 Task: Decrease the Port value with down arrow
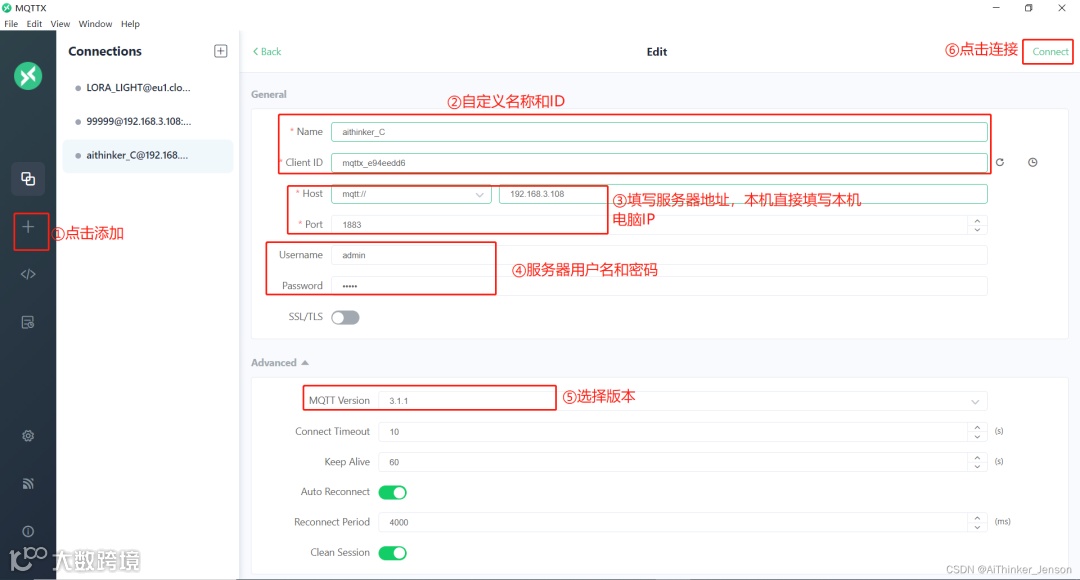[x=977, y=229]
